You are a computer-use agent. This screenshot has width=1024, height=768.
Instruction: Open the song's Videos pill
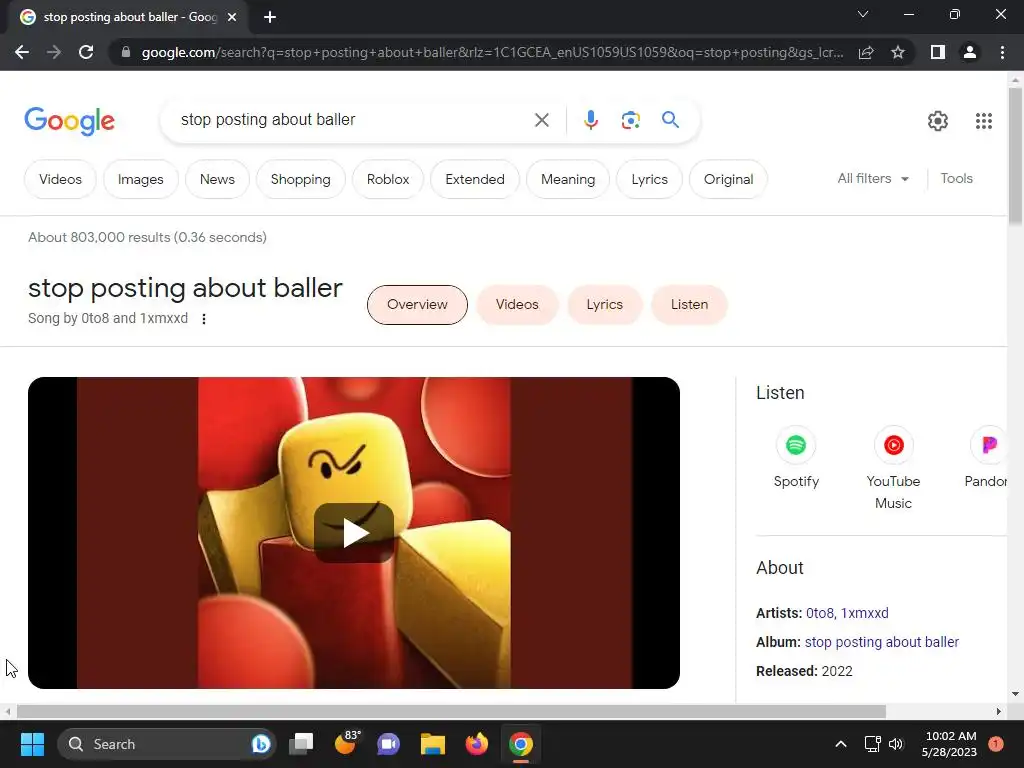517,304
